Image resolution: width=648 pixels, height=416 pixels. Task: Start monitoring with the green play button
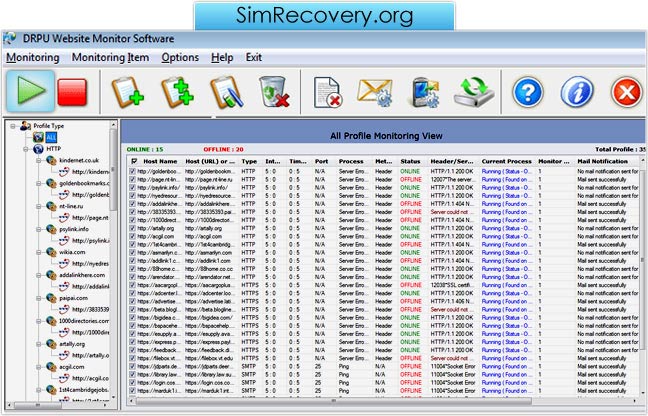click(30, 90)
